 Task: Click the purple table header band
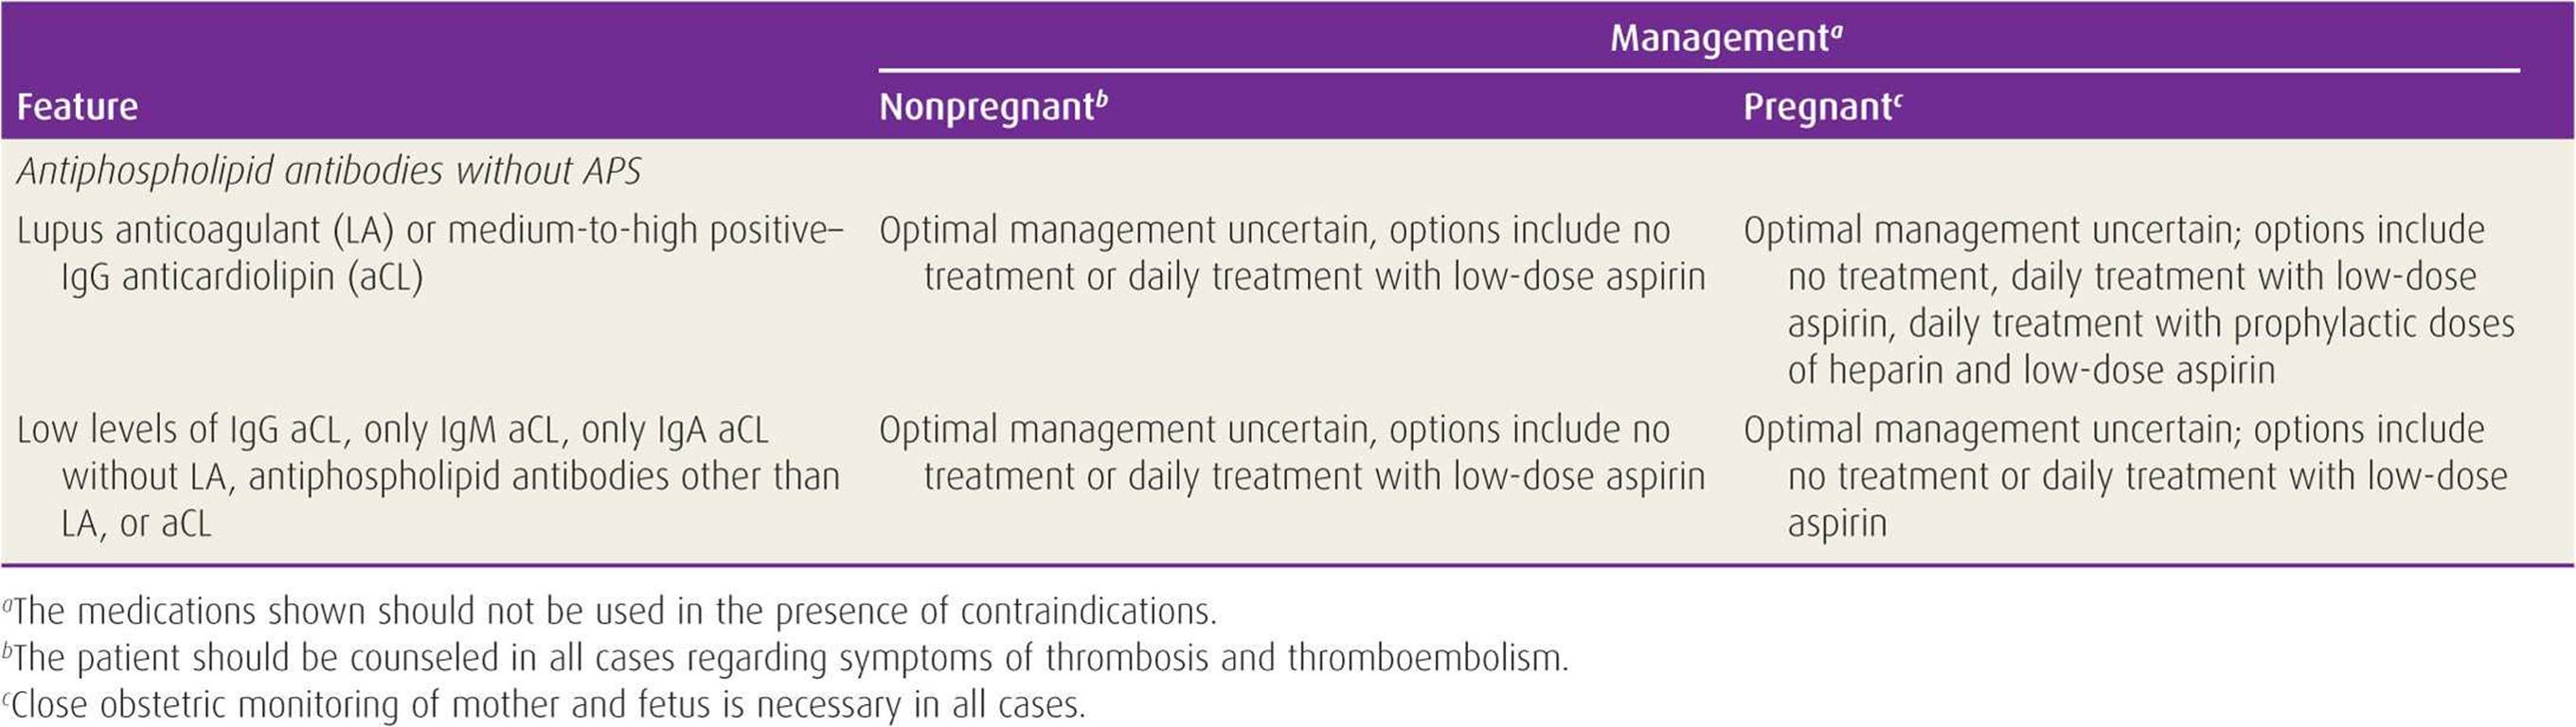click(x=1288, y=70)
